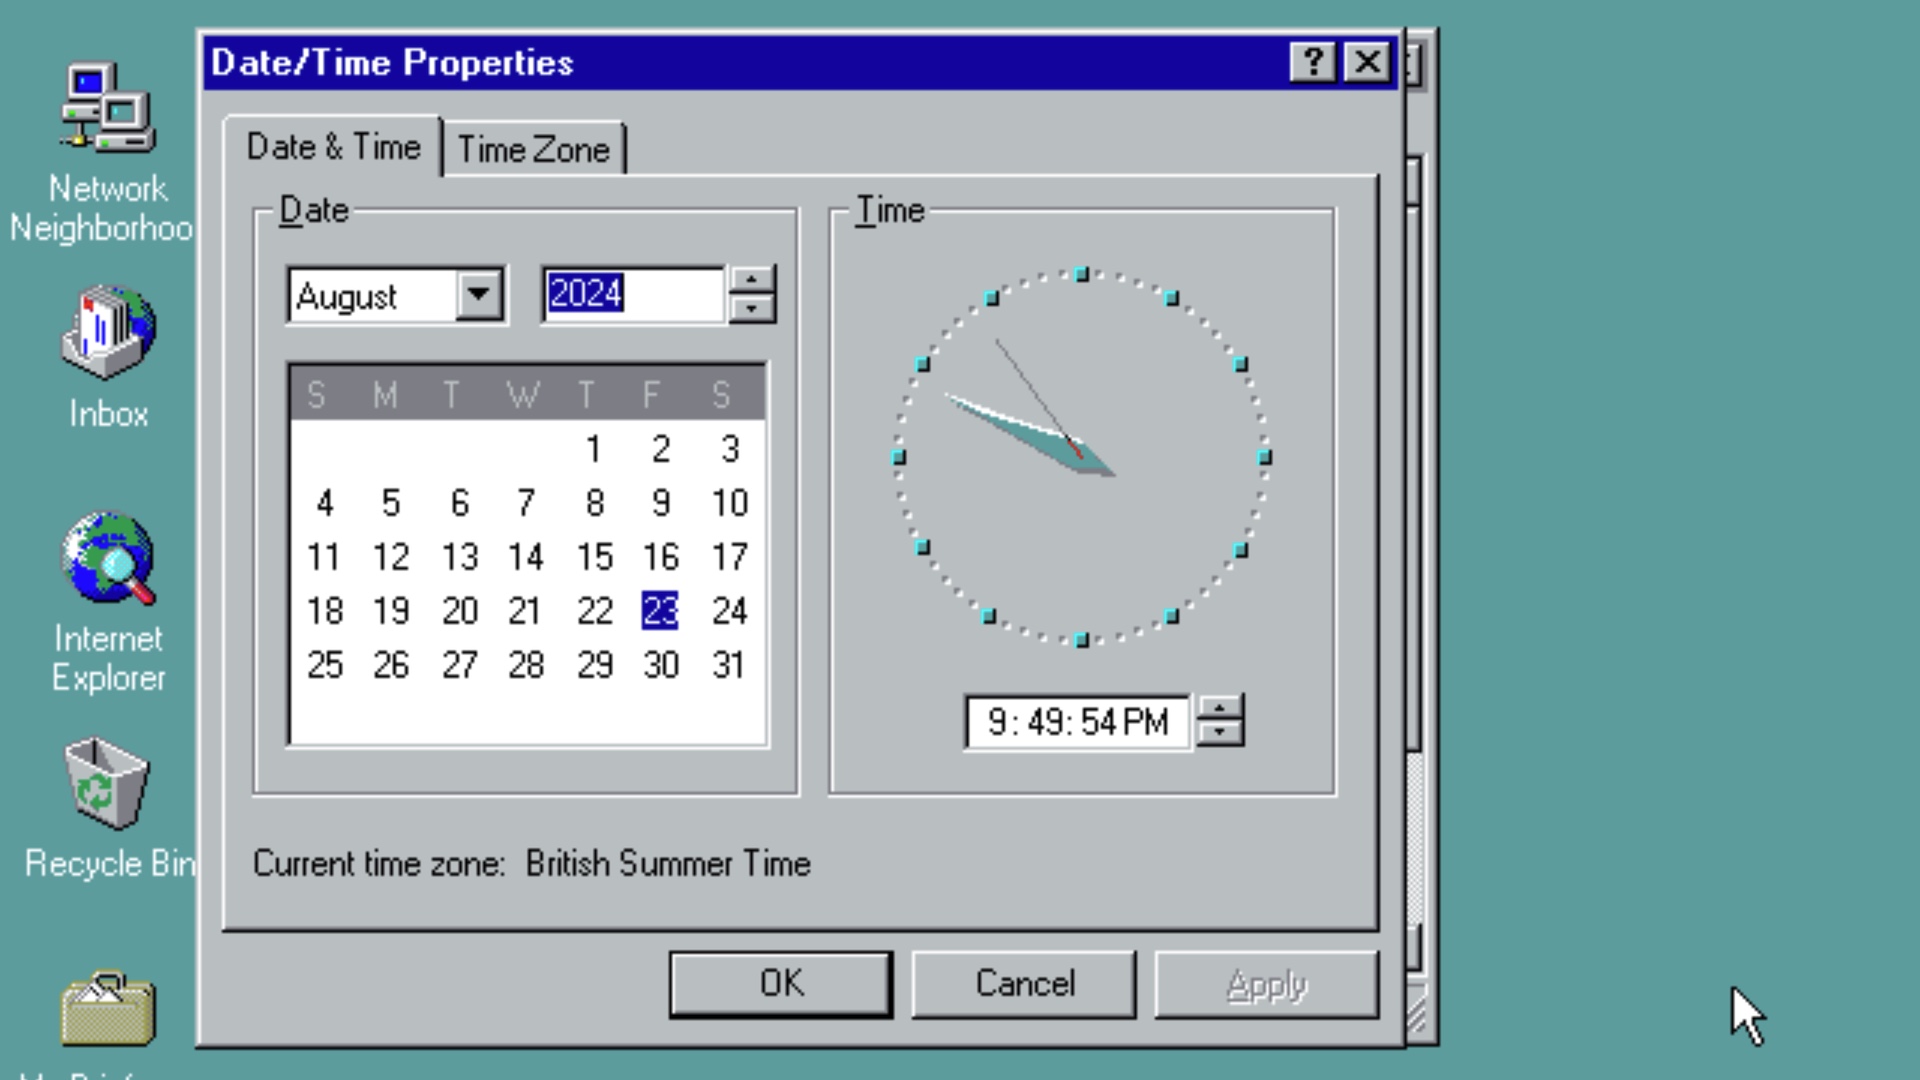
Task: Expand the month selector dropdown
Action: 480,294
